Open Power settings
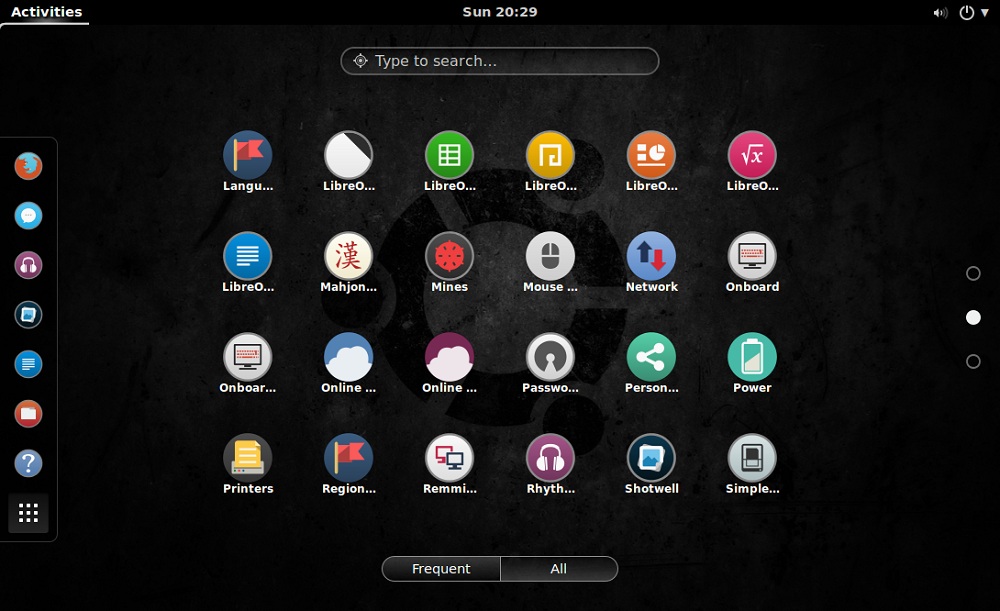1000x611 pixels. 751,357
